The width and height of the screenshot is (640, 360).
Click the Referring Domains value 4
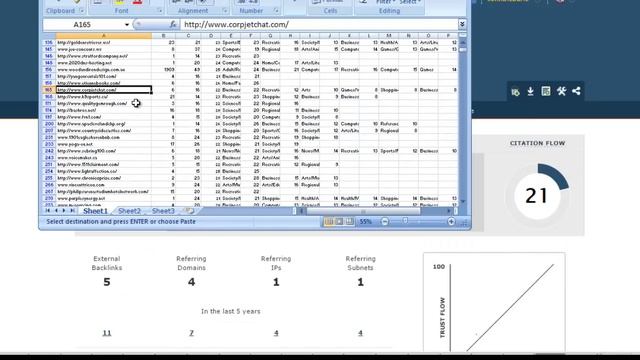point(191,282)
